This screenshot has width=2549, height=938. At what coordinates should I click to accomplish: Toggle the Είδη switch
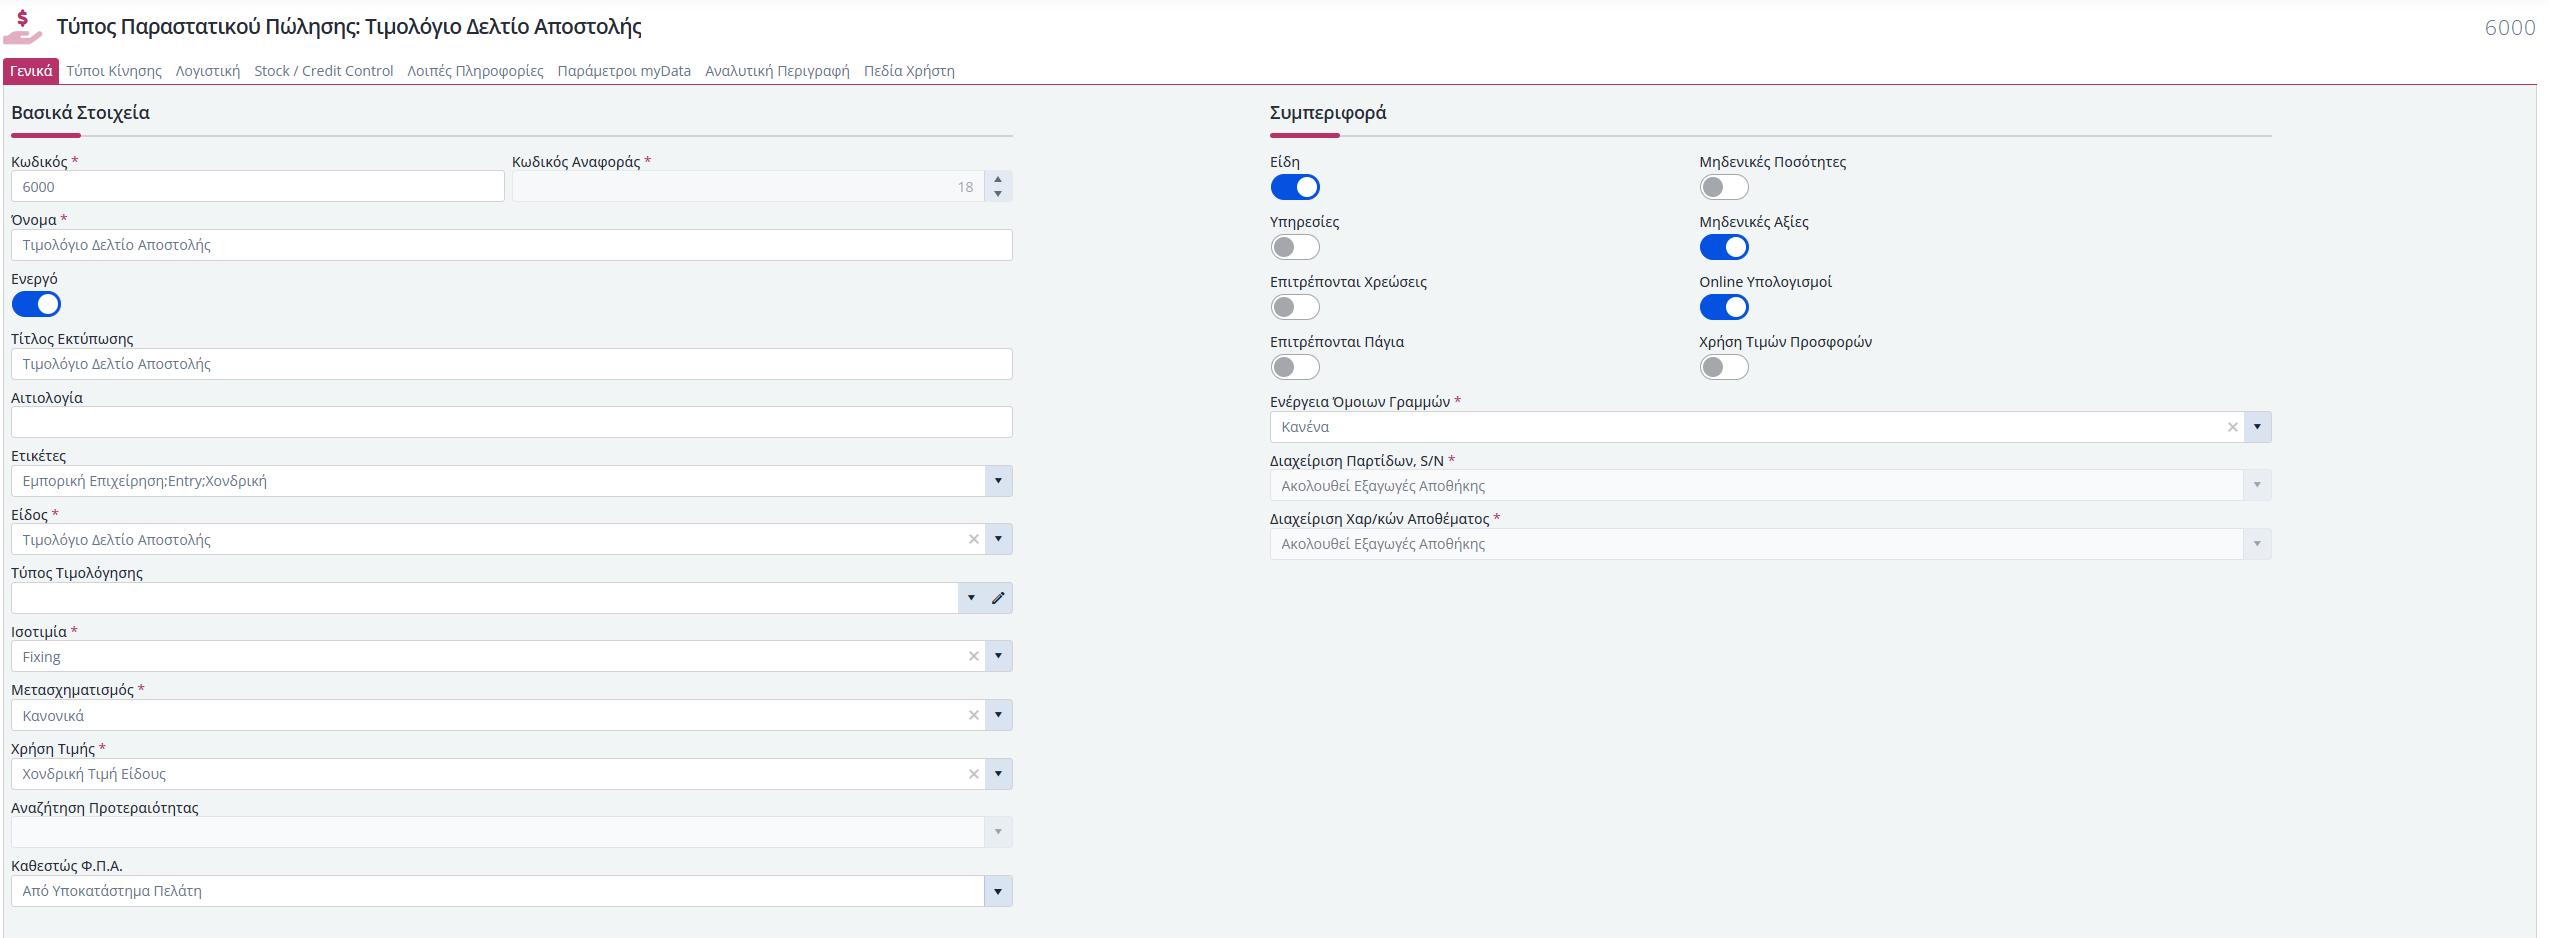tap(1295, 187)
